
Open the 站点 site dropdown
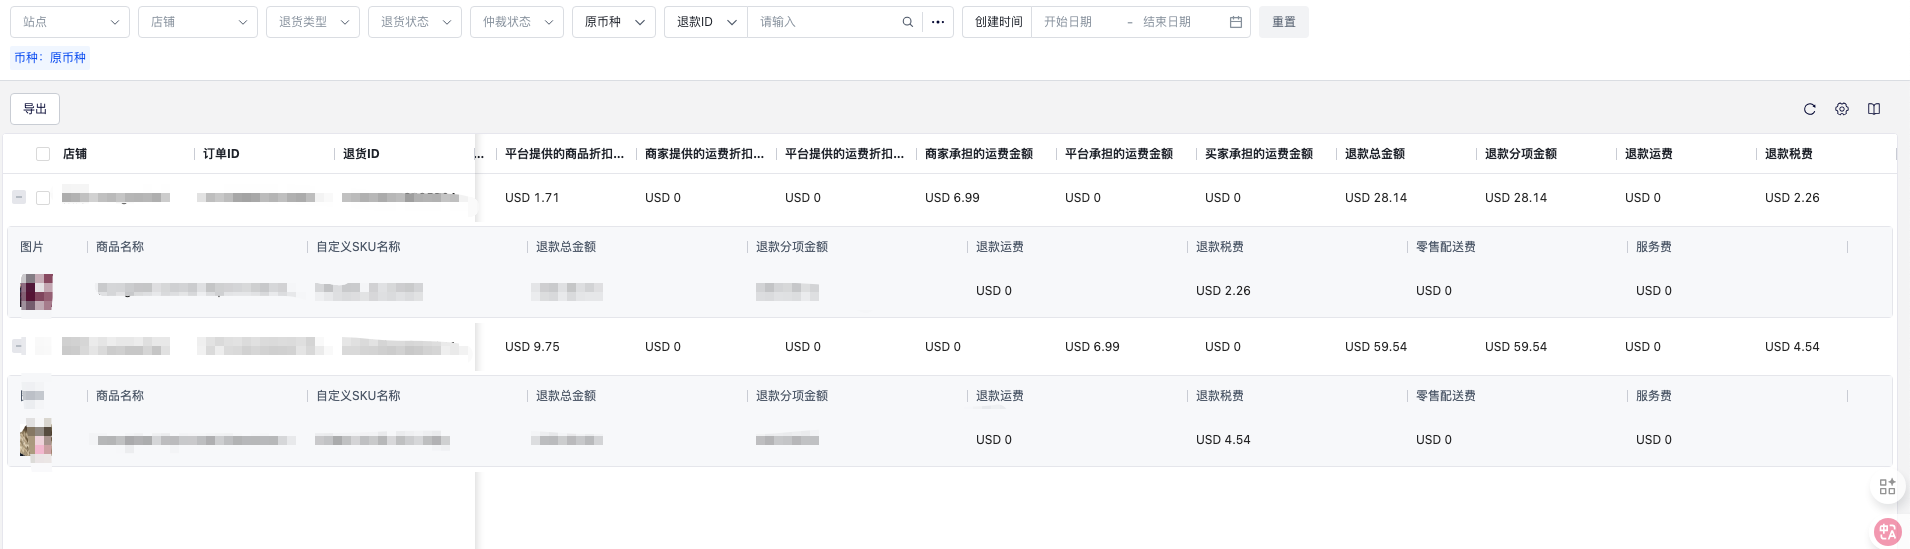coord(70,22)
